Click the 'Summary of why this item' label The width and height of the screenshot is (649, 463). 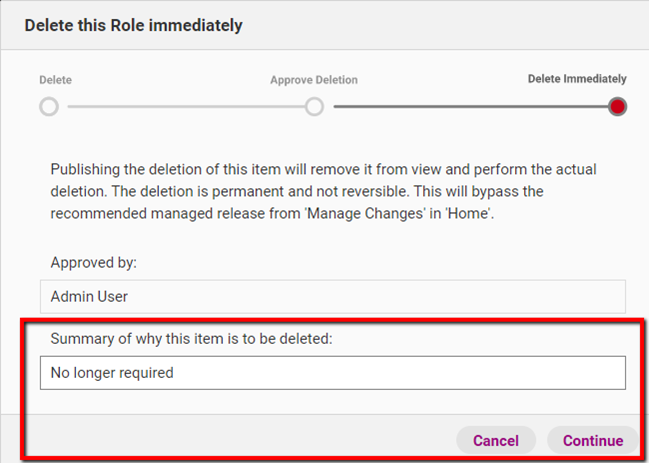(x=191, y=339)
